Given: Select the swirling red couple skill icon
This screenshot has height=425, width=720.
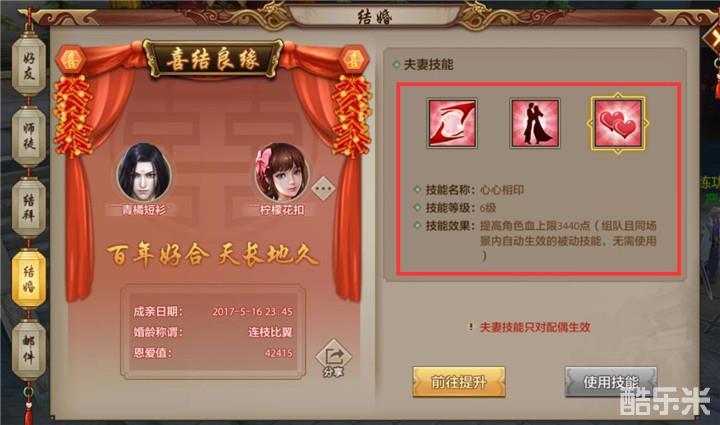Looking at the screenshot, I should 452,123.
